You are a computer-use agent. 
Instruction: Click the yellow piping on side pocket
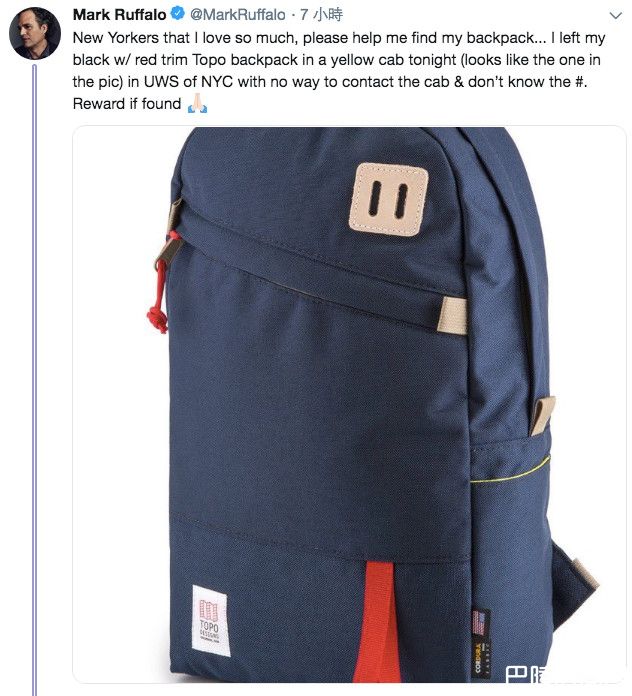510,471
